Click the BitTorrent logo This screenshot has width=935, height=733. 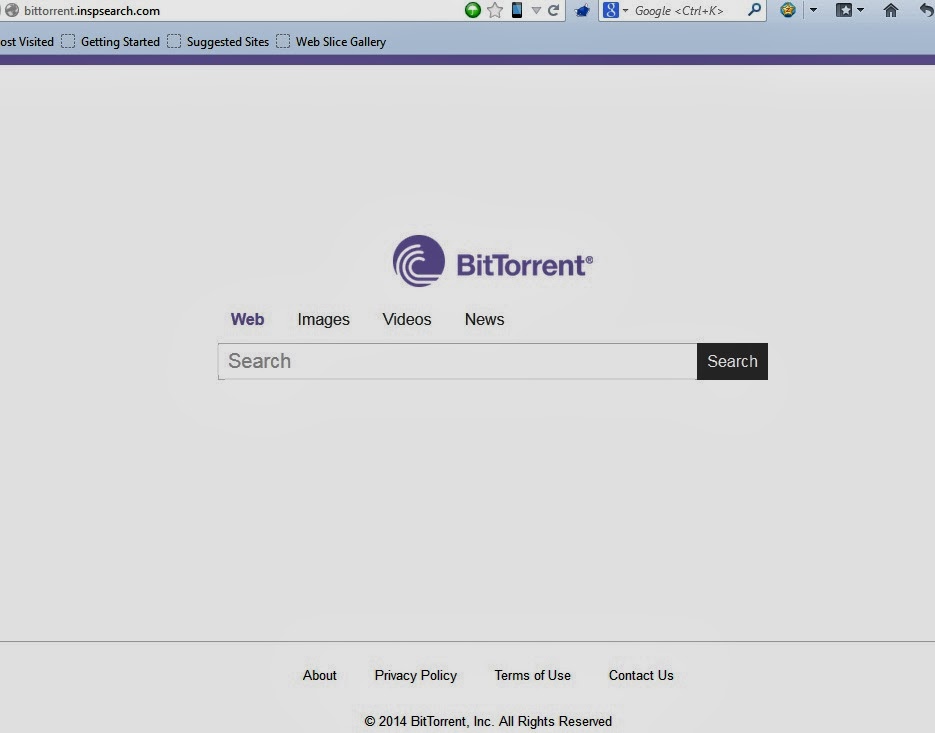click(x=493, y=261)
